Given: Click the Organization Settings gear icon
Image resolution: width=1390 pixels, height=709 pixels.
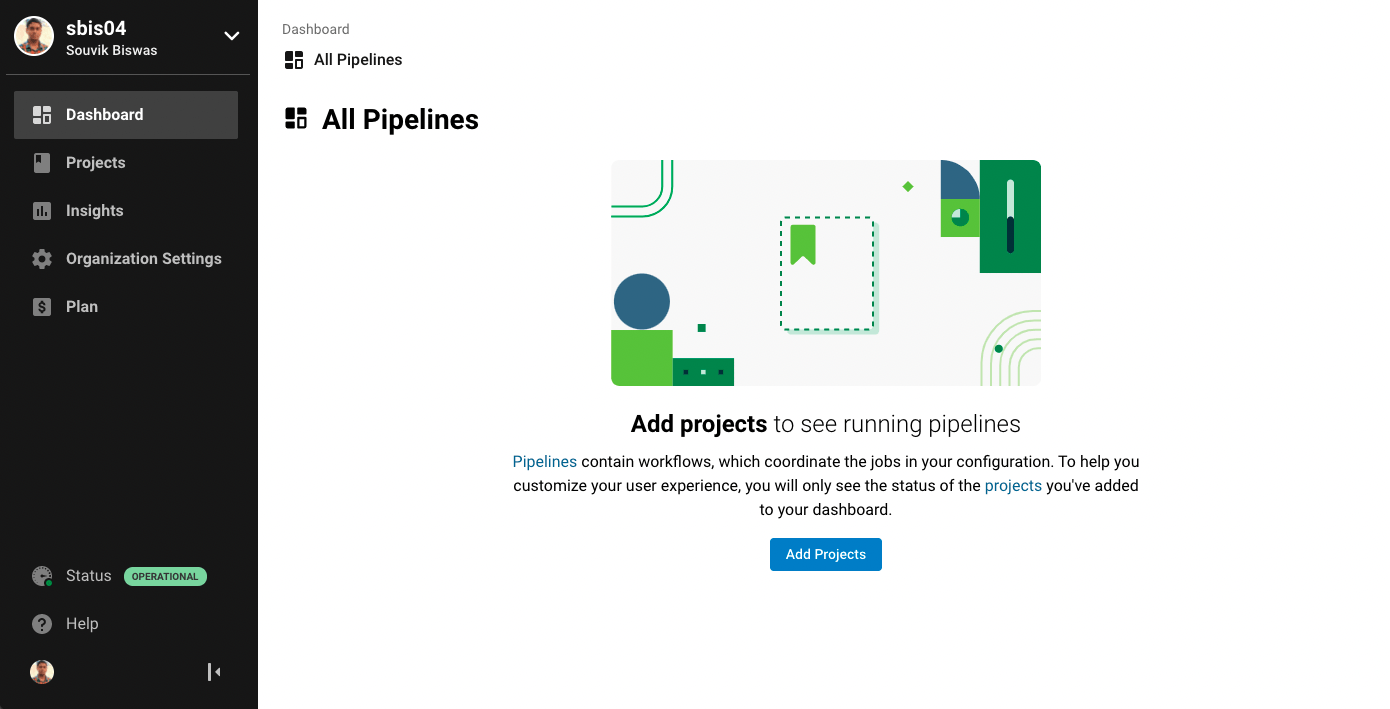Looking at the screenshot, I should click(42, 259).
